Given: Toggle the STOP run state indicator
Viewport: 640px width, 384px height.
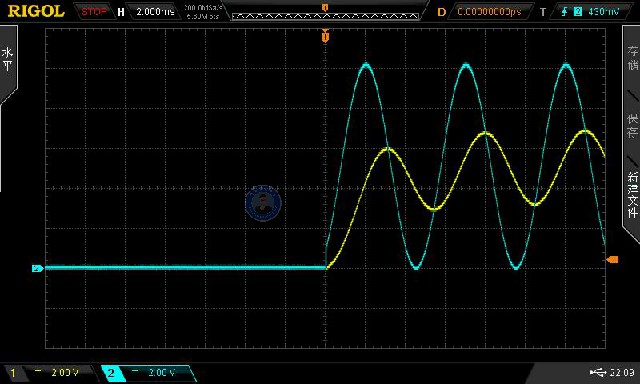Looking at the screenshot, I should tap(94, 11).
